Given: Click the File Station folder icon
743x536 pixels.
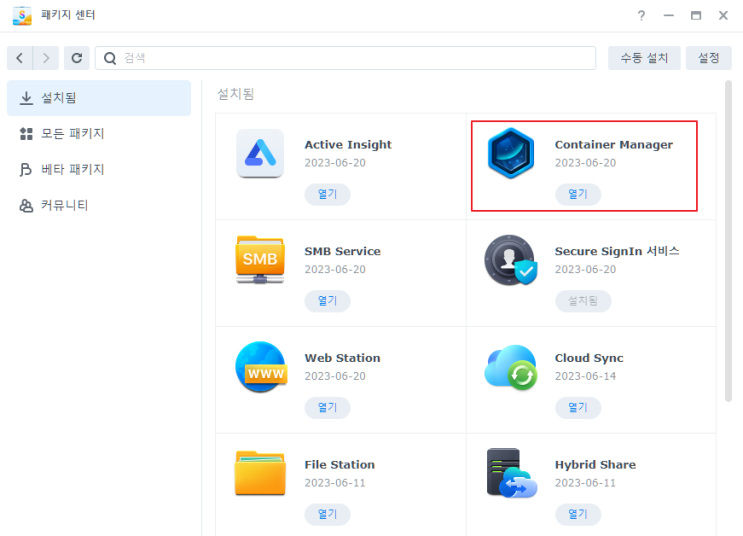Looking at the screenshot, I should 260,473.
